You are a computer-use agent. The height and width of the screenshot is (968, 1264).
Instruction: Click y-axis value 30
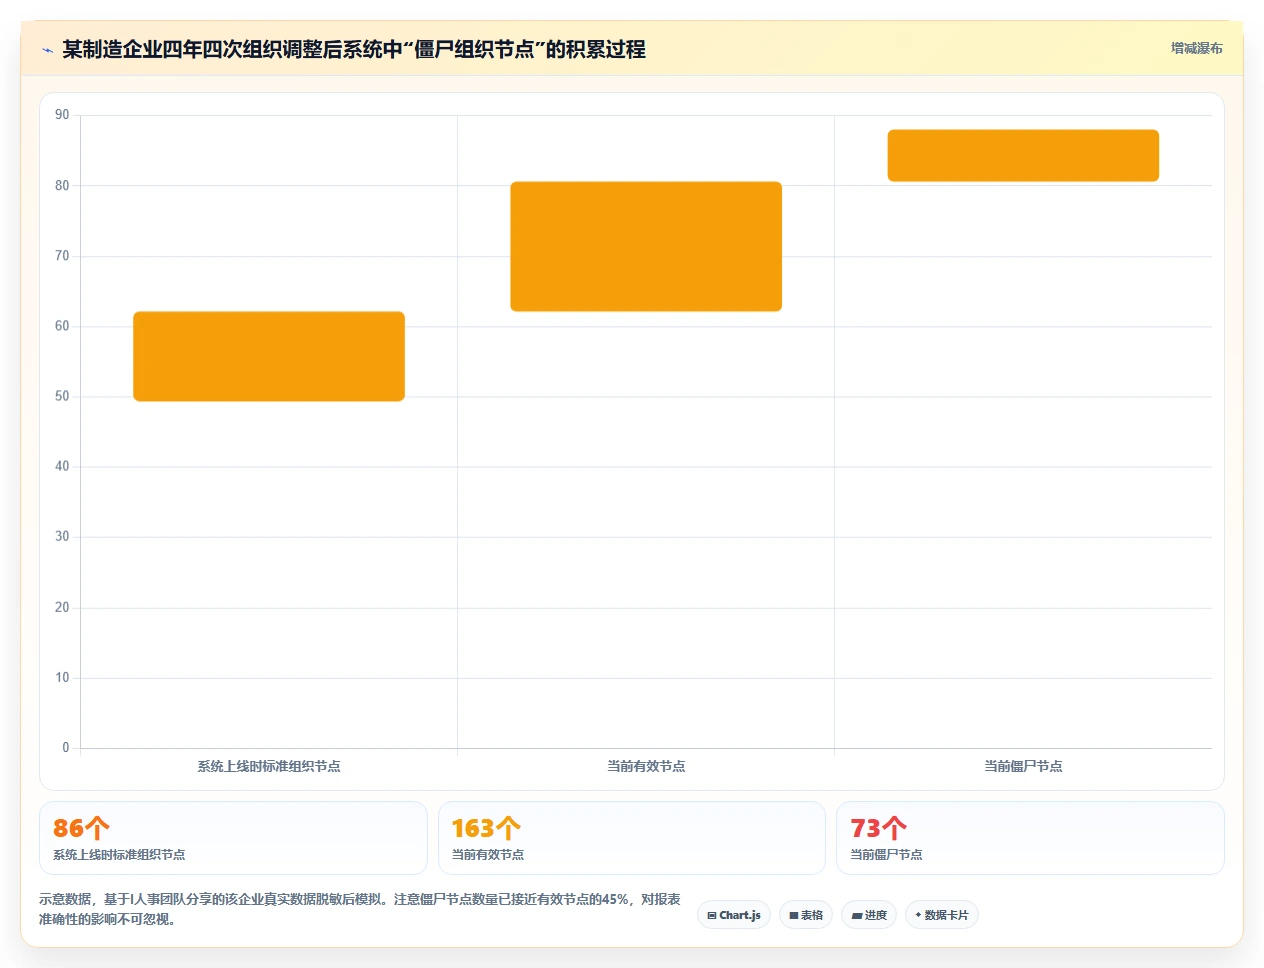(62, 536)
